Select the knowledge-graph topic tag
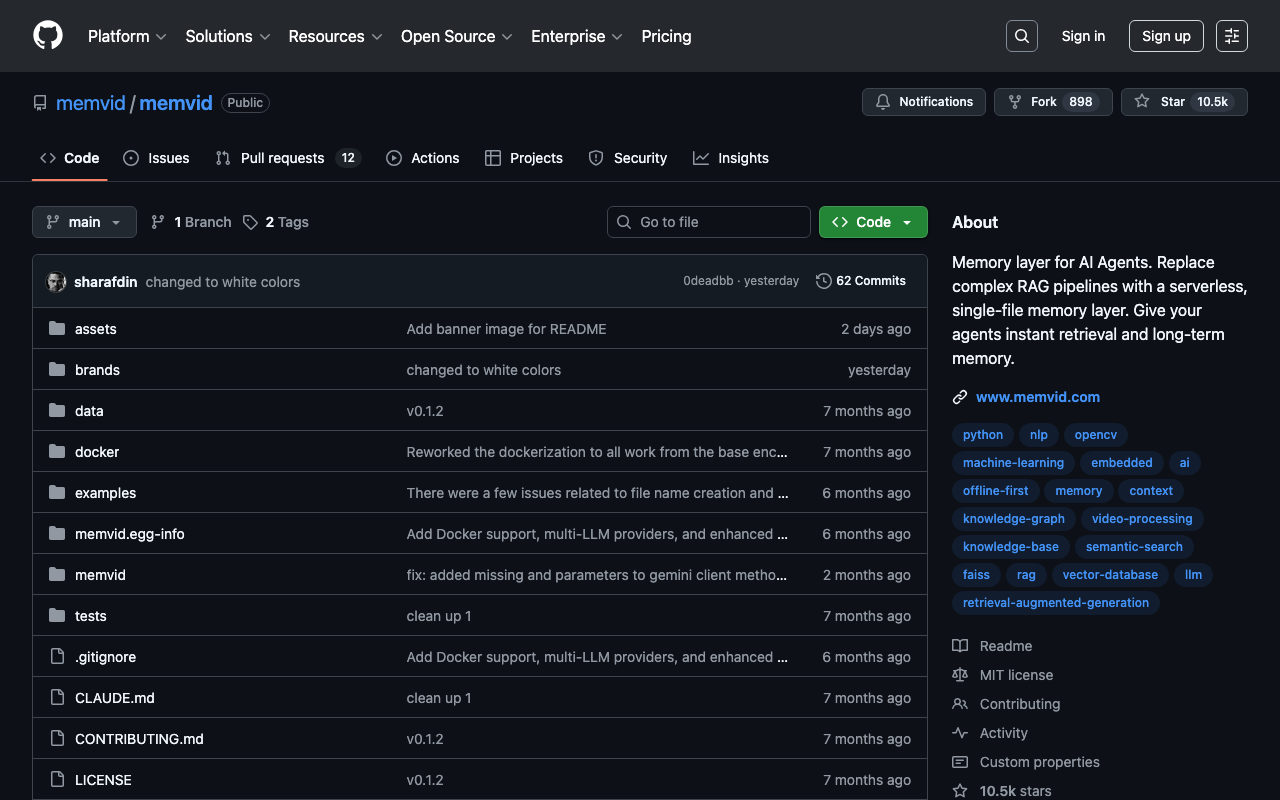Viewport: 1280px width, 800px height. (x=1013, y=519)
